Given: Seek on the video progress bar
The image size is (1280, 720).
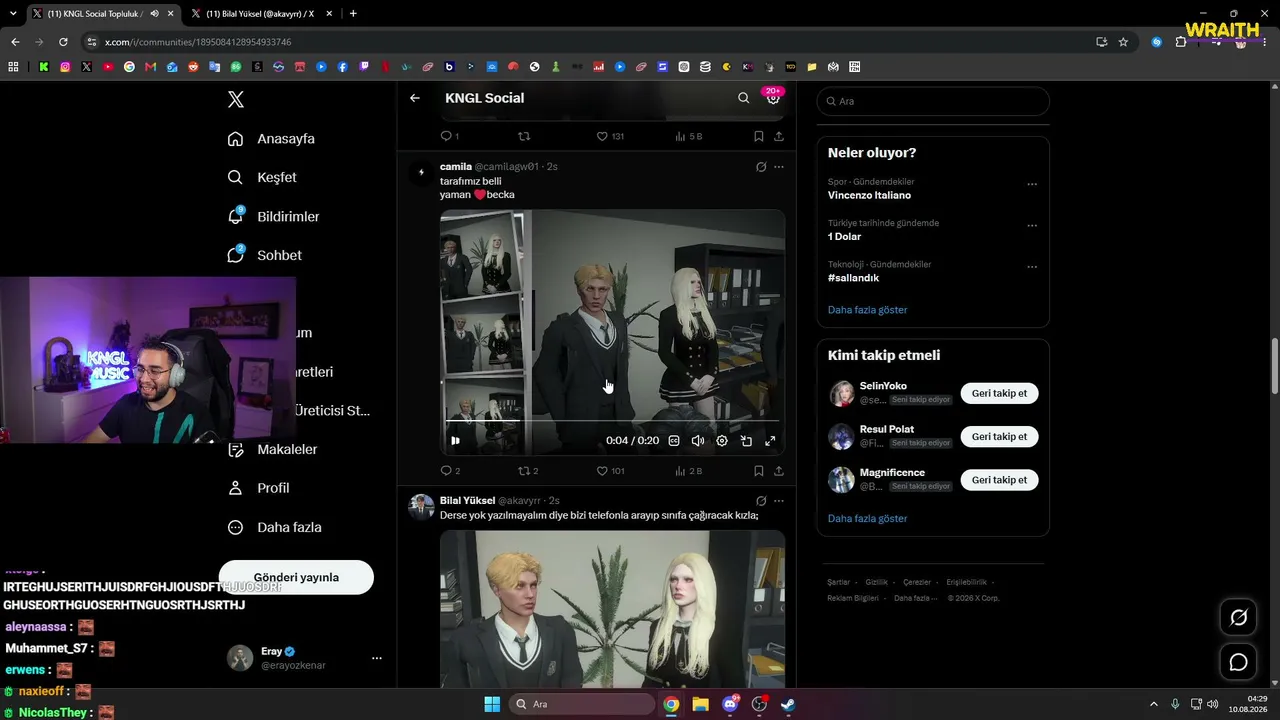Looking at the screenshot, I should click(612, 422).
